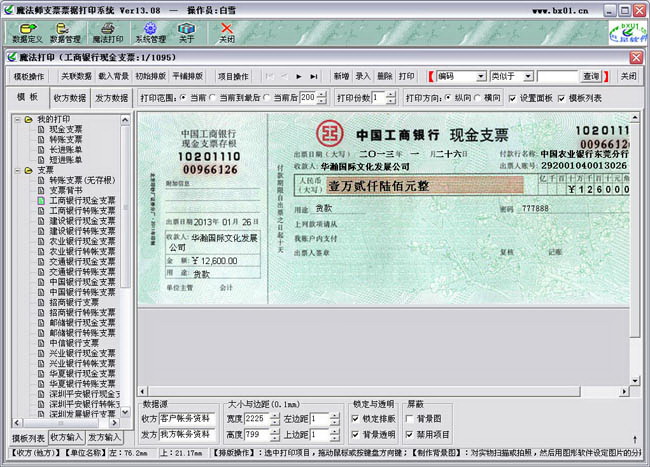Increase the 当前后 count spinner
The image size is (650, 467).
pos(322,95)
